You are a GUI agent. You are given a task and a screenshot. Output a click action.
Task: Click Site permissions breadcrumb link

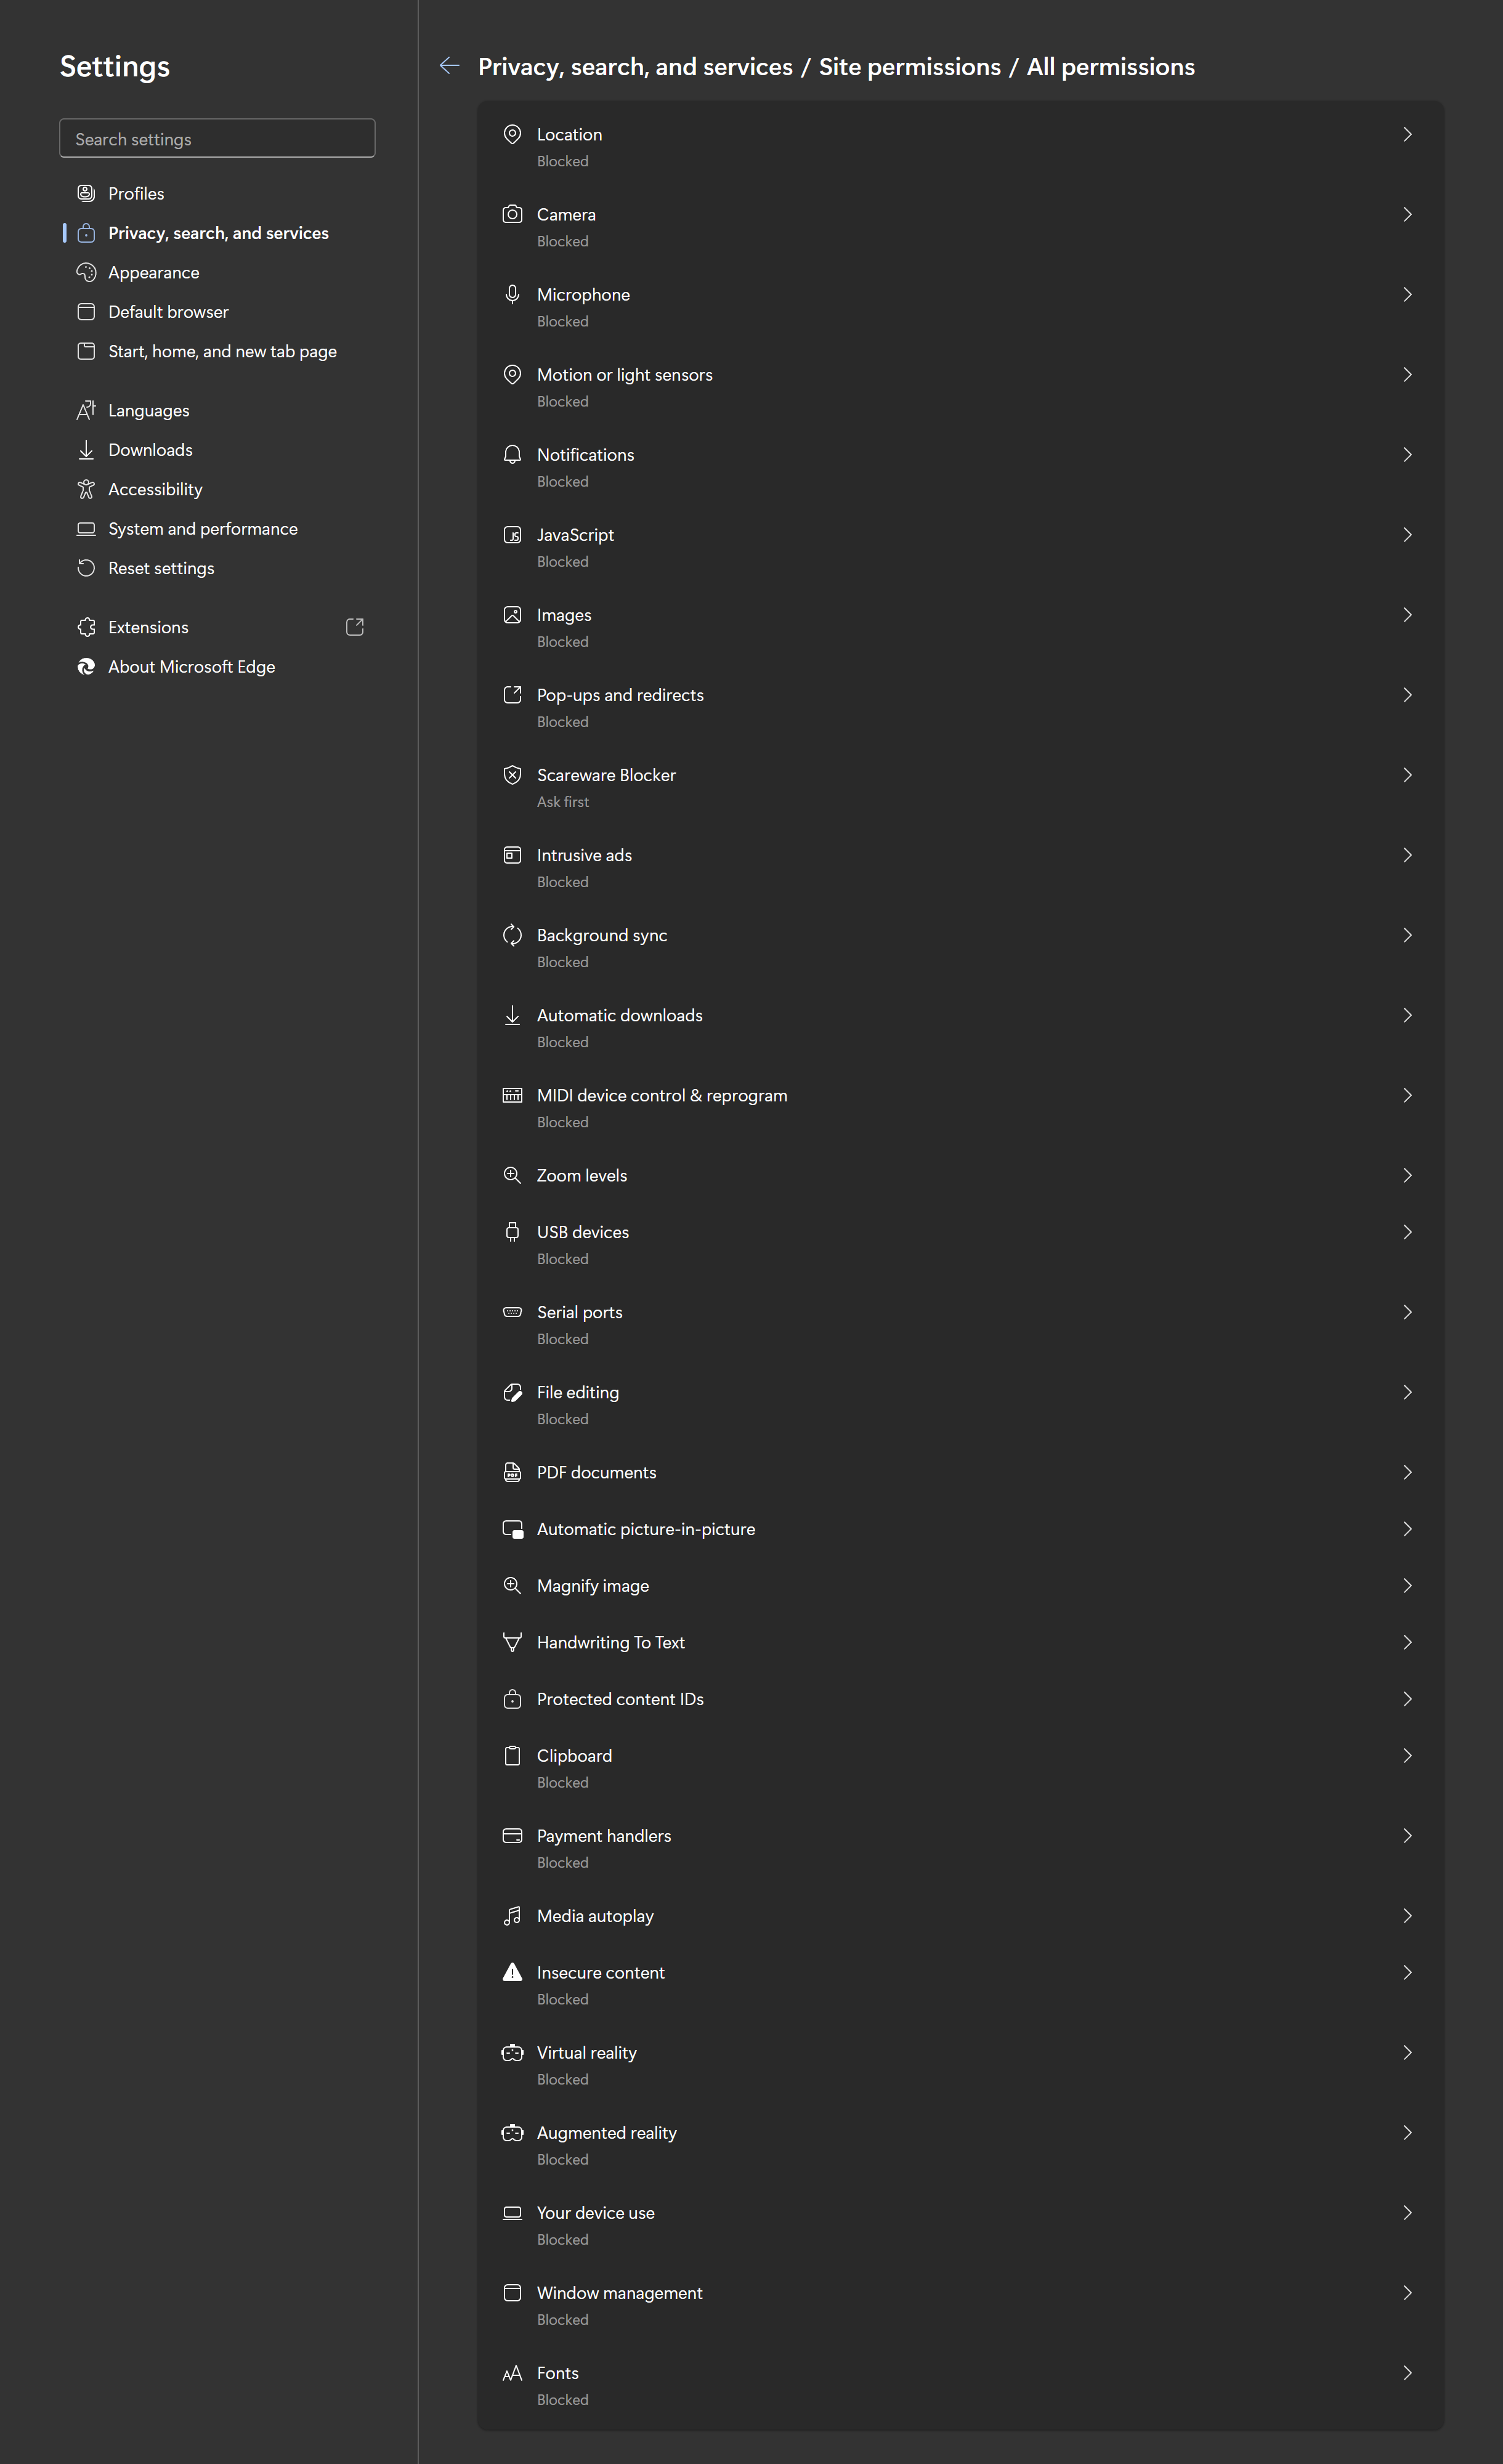tap(909, 67)
